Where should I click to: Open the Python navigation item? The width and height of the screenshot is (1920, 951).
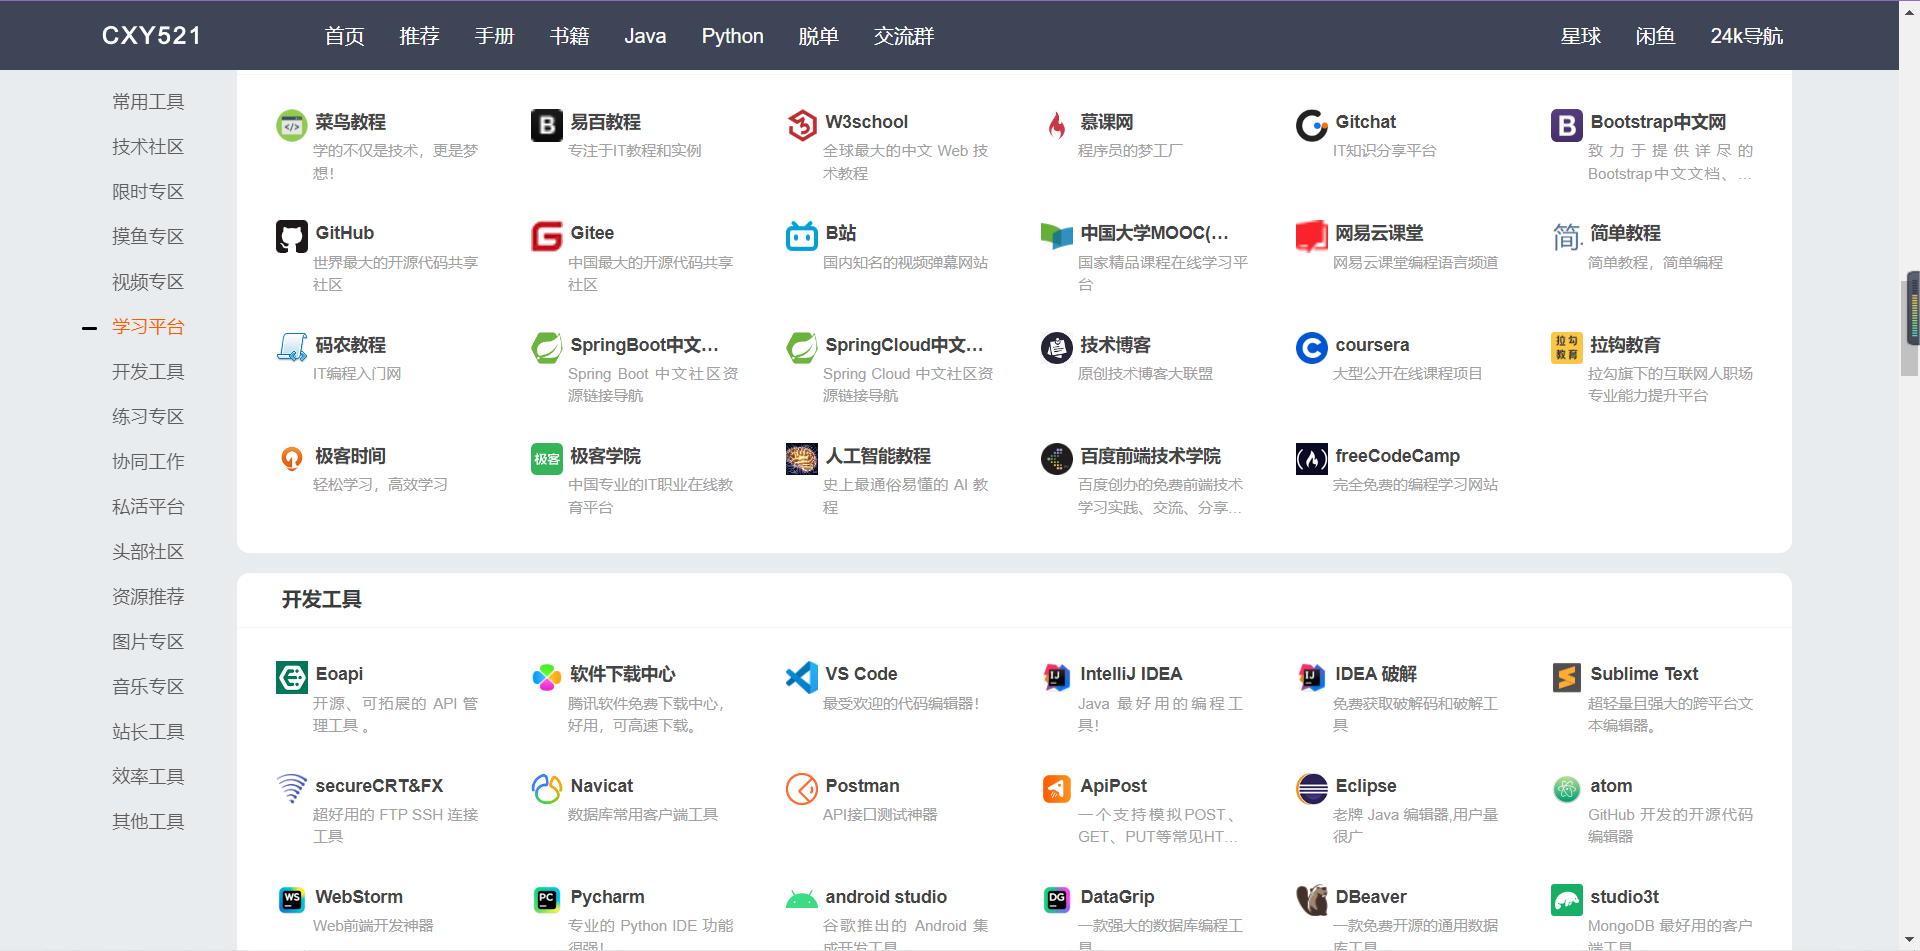click(x=732, y=36)
